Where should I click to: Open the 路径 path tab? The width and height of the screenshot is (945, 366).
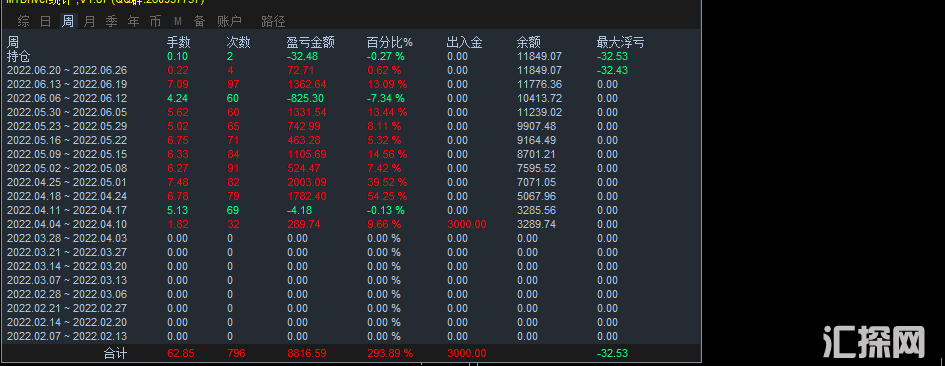(x=273, y=22)
